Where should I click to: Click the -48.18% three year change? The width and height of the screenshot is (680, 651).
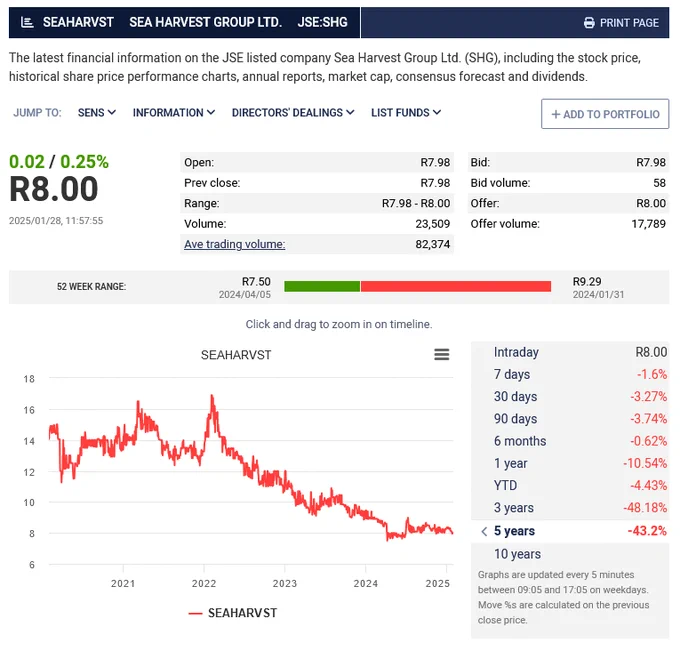645,508
